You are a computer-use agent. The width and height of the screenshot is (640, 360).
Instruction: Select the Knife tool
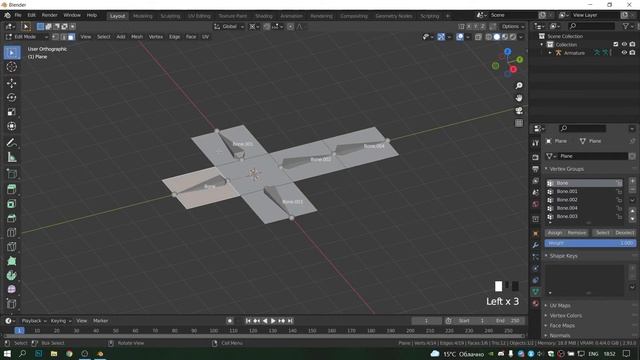pyautogui.click(x=11, y=247)
